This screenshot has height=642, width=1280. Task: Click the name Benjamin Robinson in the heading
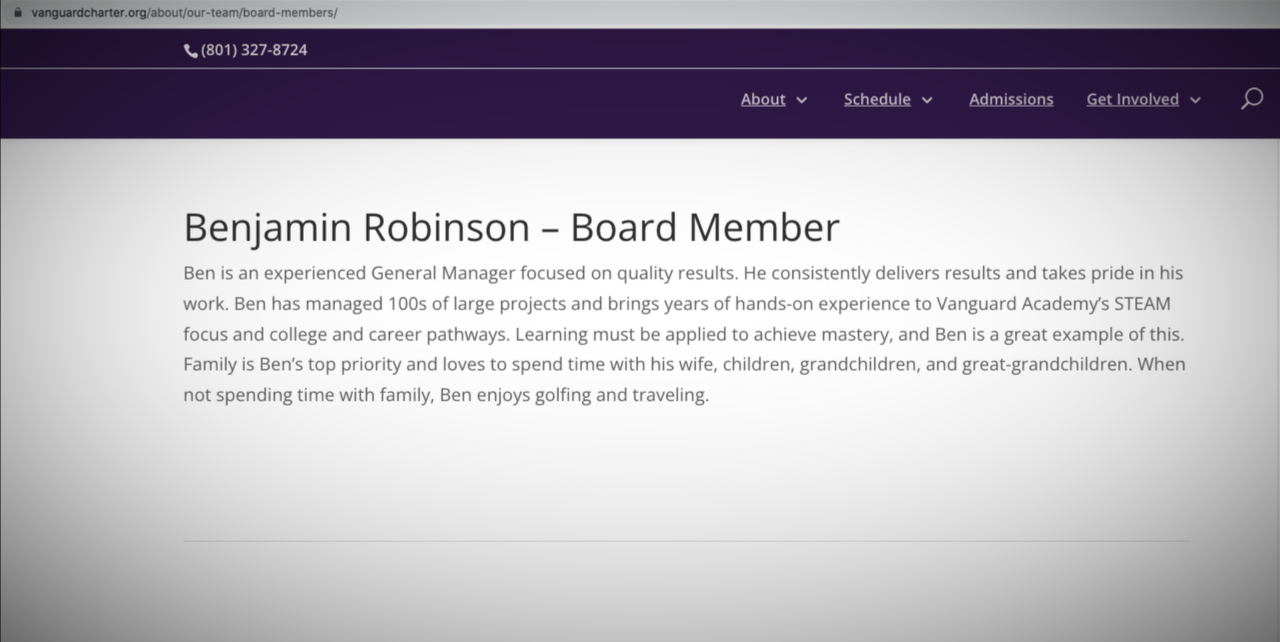356,228
